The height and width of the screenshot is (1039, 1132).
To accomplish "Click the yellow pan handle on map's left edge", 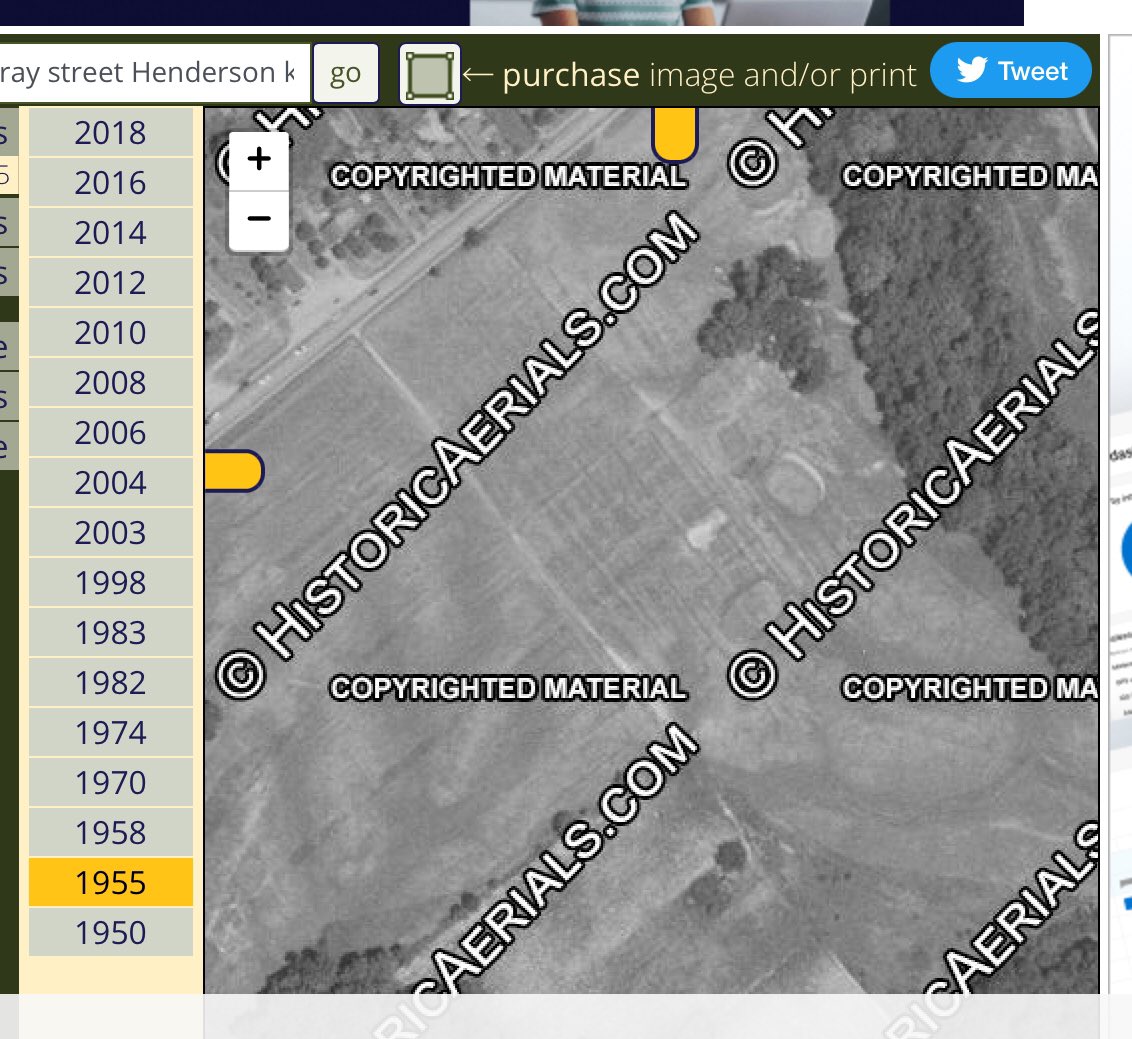I will (233, 471).
